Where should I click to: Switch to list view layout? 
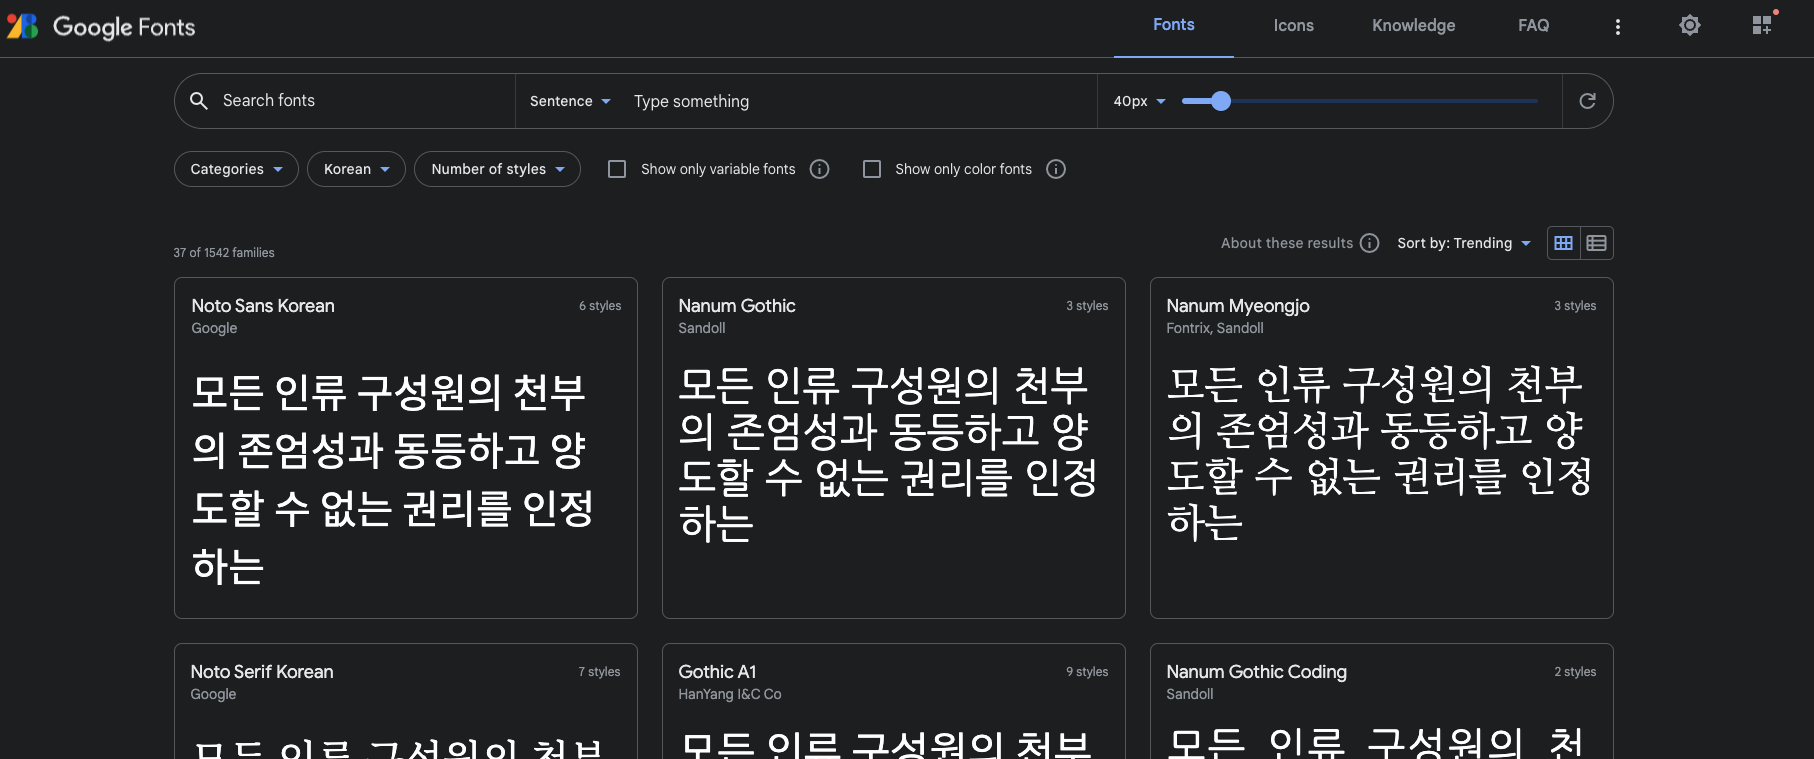1597,243
